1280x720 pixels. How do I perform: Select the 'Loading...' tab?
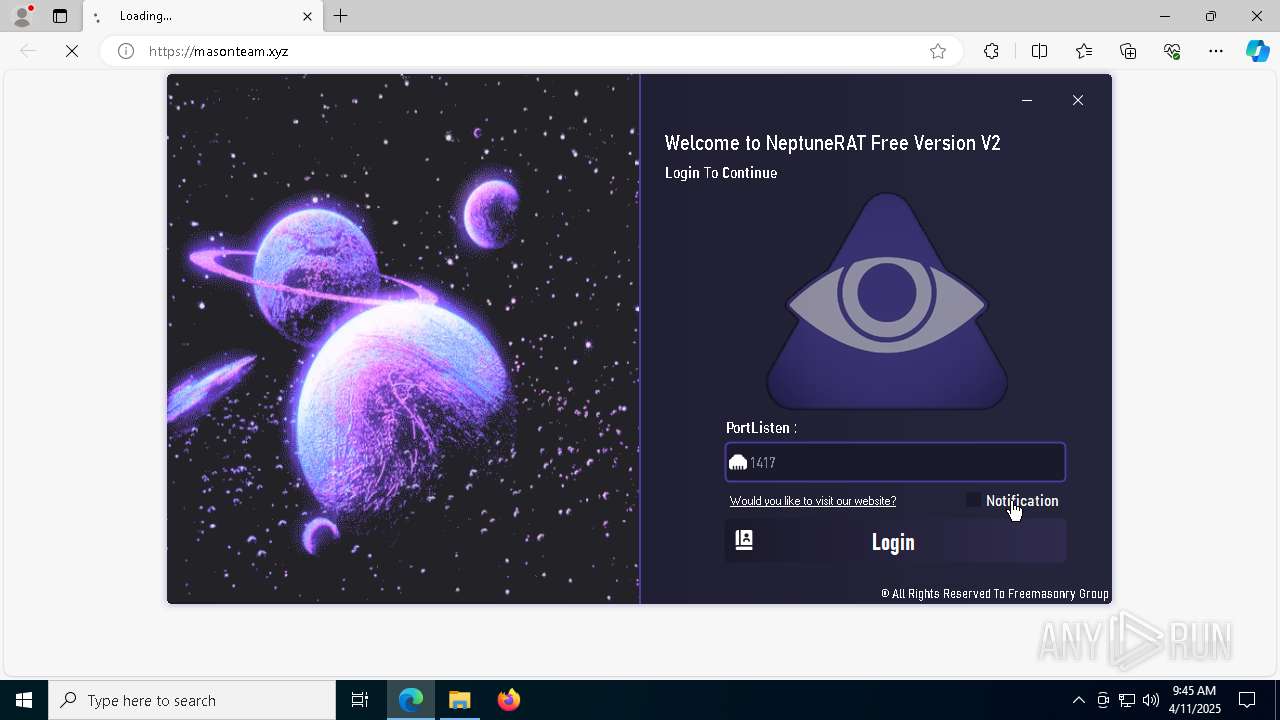point(202,16)
